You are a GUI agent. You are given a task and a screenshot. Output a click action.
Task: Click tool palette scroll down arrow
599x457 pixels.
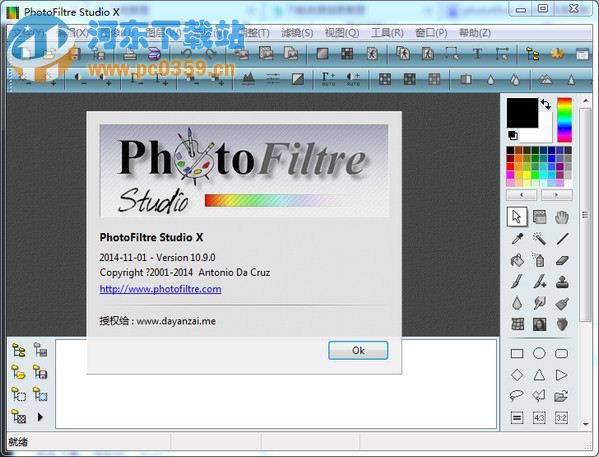[x=586, y=424]
